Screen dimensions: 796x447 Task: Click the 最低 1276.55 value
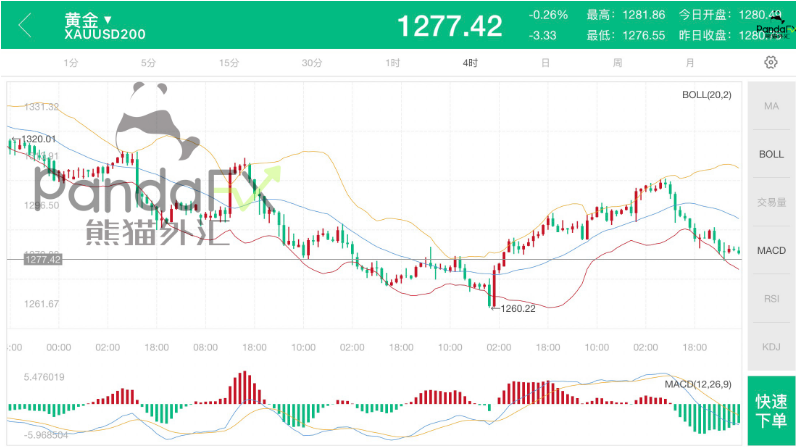[x=644, y=36]
